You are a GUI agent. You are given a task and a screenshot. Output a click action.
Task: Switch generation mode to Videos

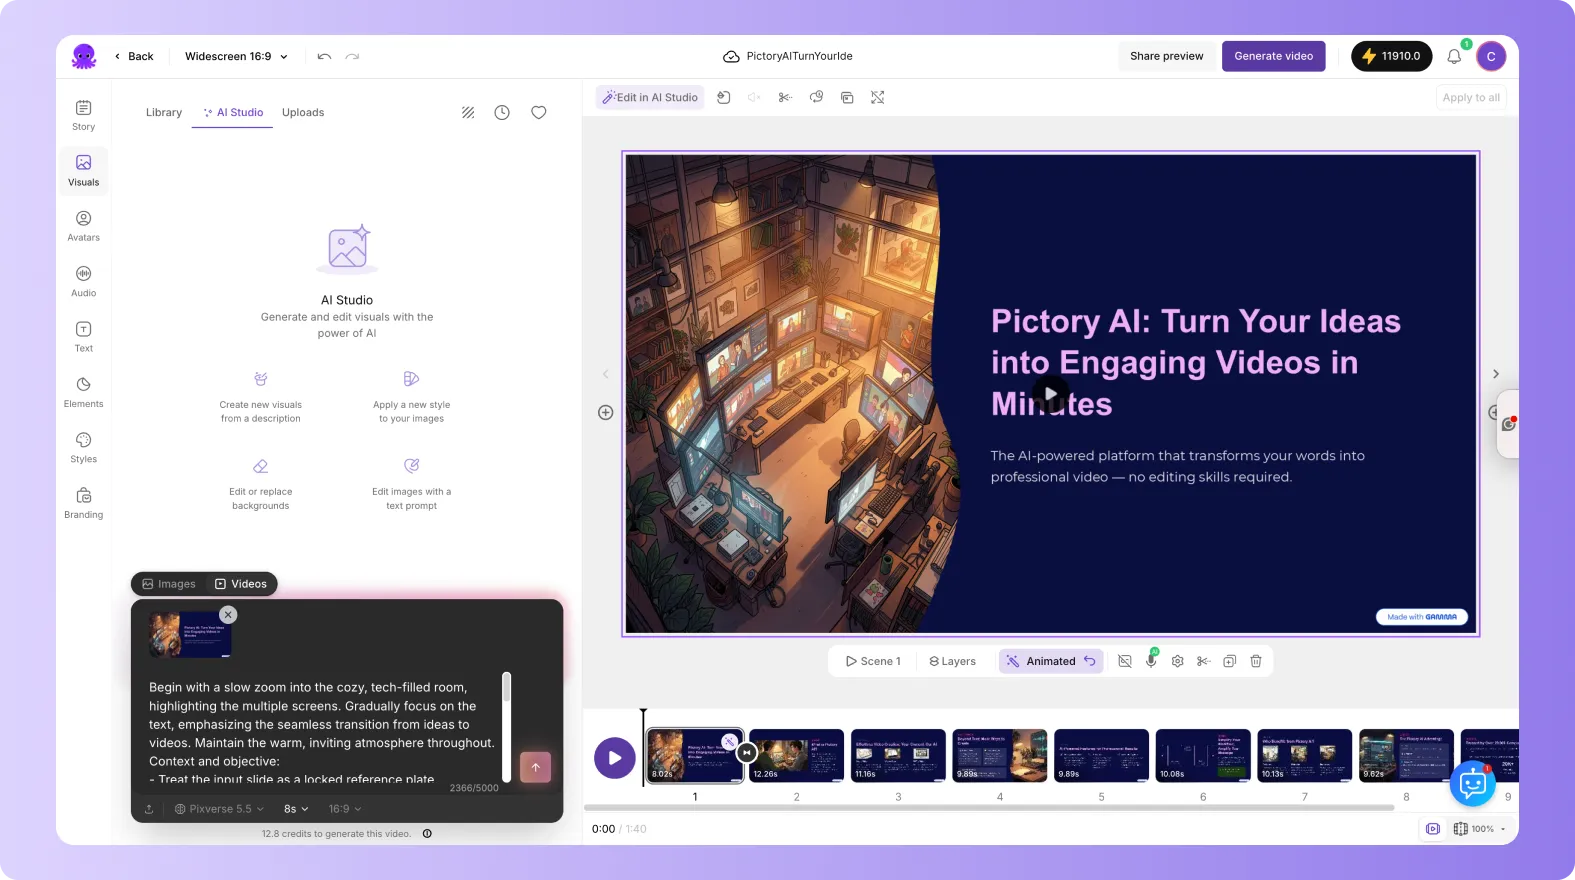pos(241,584)
